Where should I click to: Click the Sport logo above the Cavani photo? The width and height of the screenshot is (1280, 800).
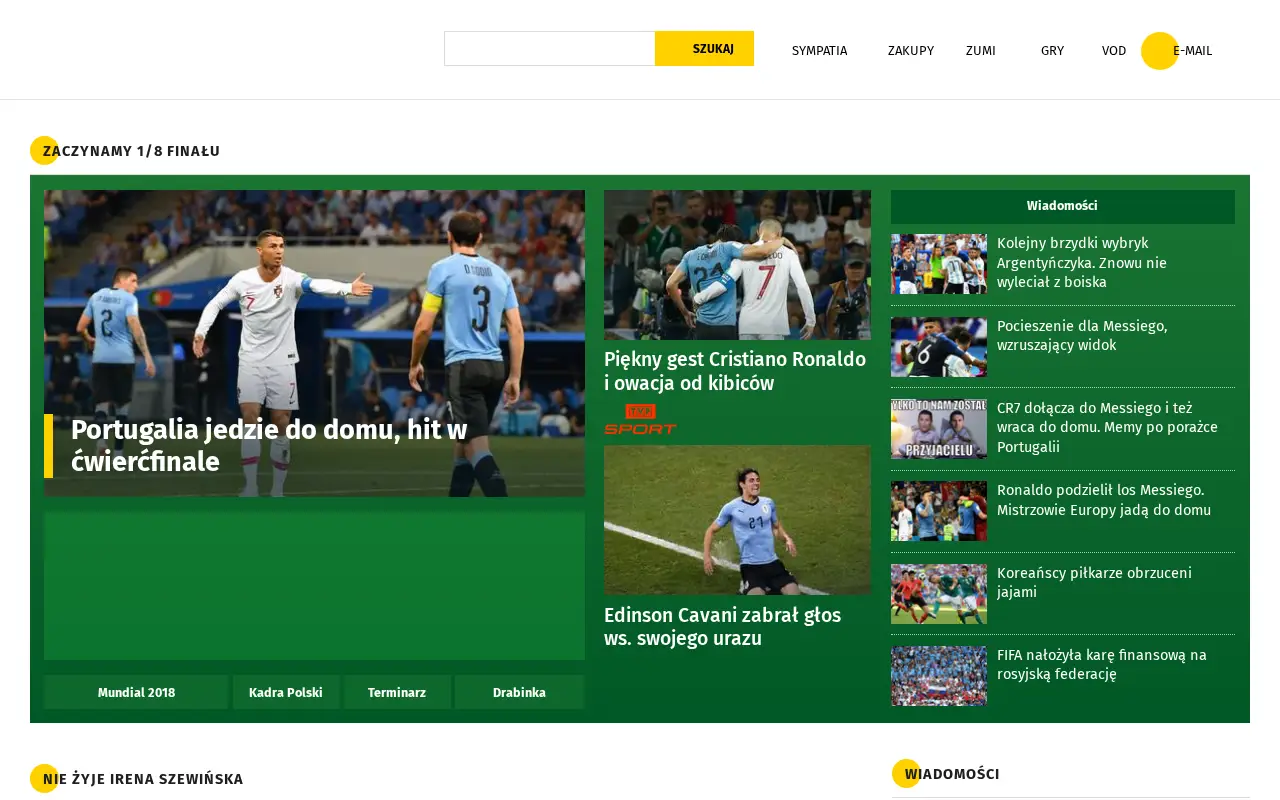pos(640,419)
